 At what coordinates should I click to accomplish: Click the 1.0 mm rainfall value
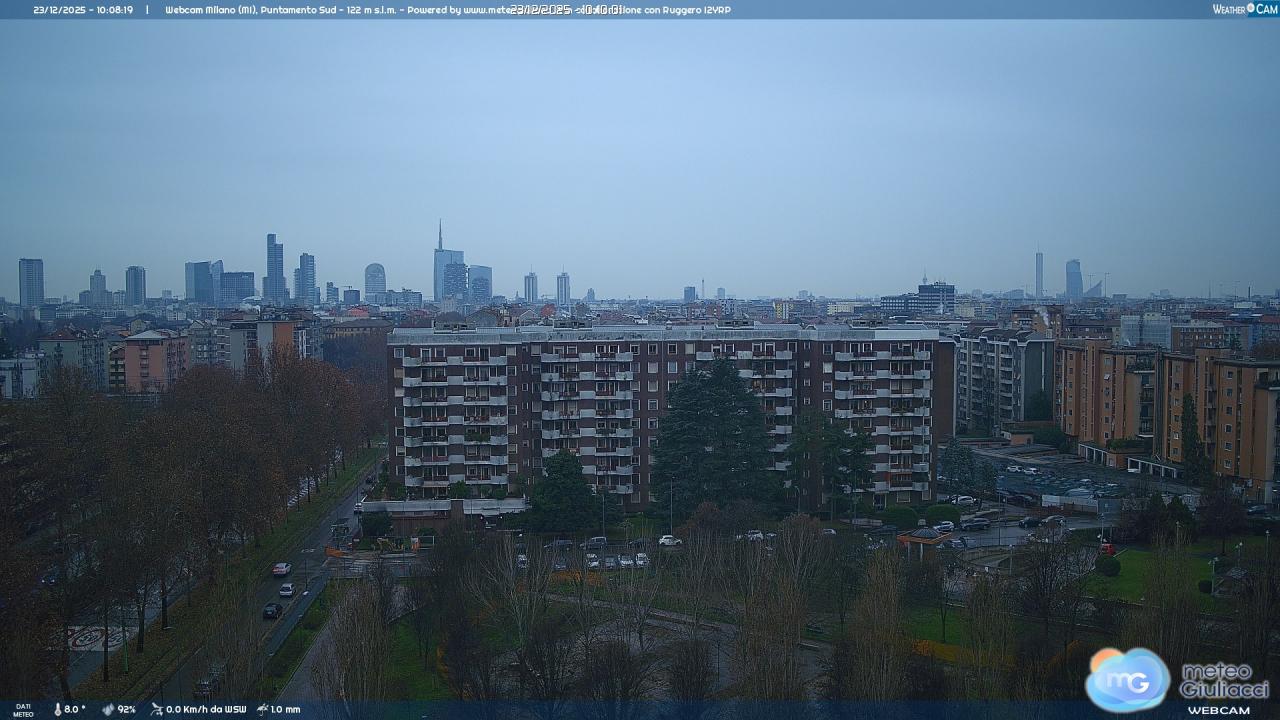(285, 709)
